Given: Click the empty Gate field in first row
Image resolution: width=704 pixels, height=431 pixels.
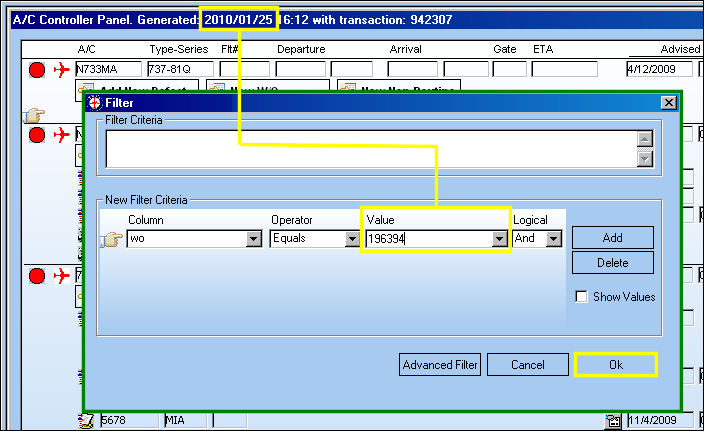Looking at the screenshot, I should pos(510,69).
